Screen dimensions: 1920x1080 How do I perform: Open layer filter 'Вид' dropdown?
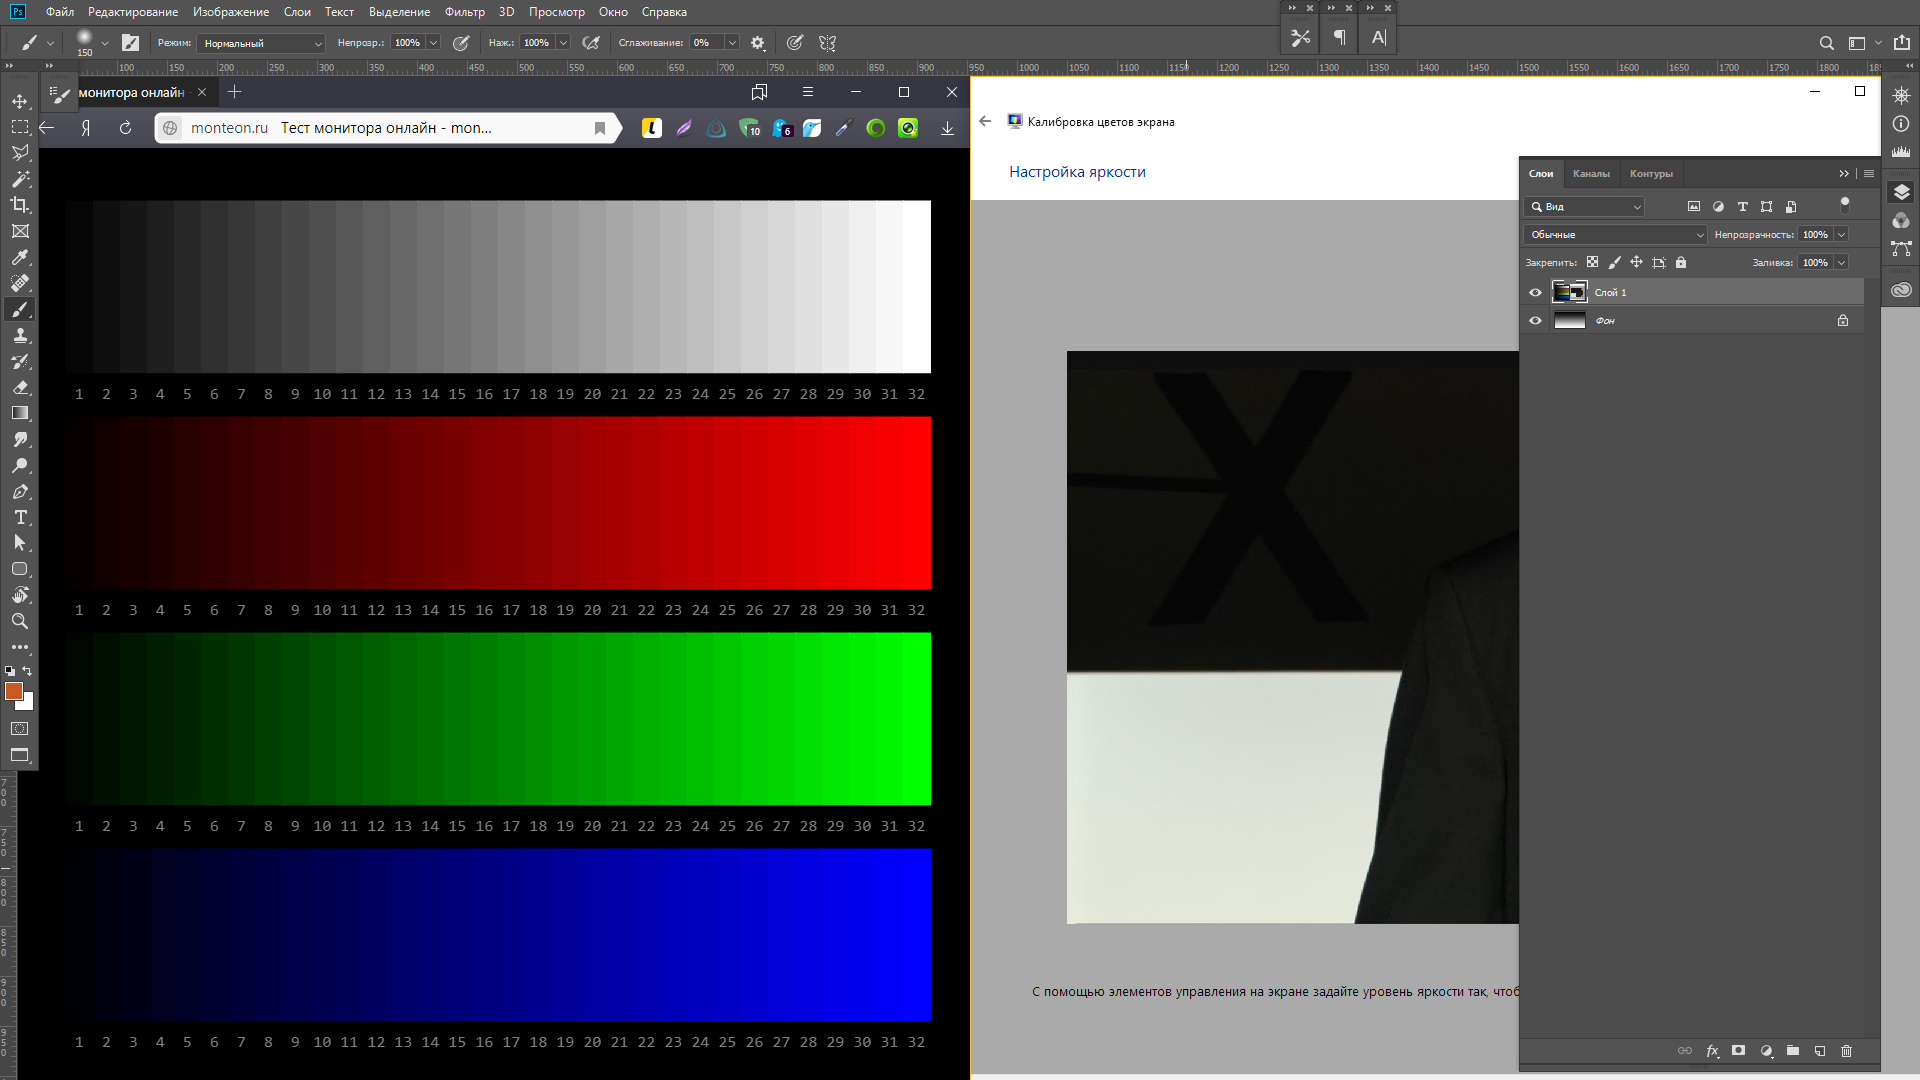pyautogui.click(x=1584, y=206)
